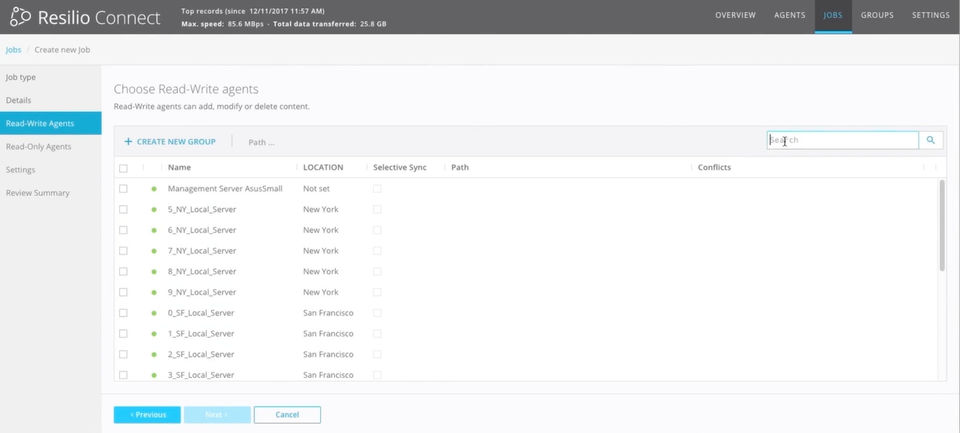Click the Path... toolbar button

click(x=261, y=142)
